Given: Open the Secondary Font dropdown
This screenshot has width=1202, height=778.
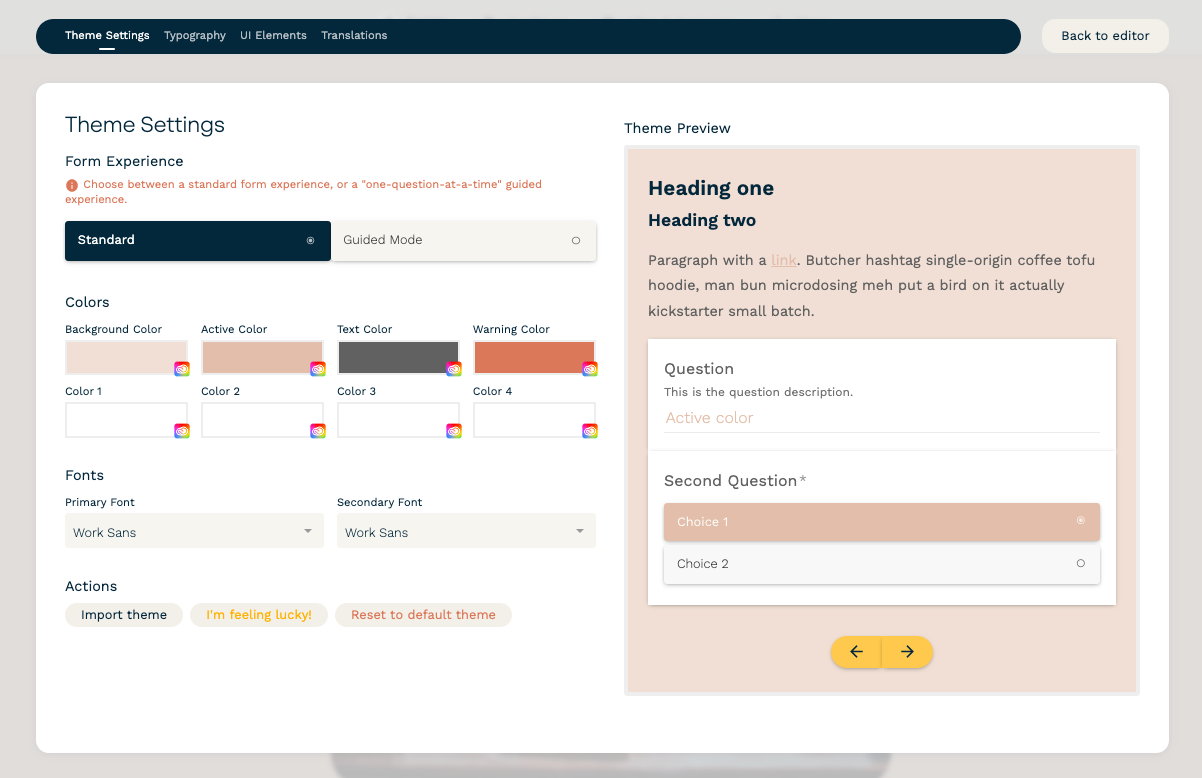Looking at the screenshot, I should click(466, 531).
